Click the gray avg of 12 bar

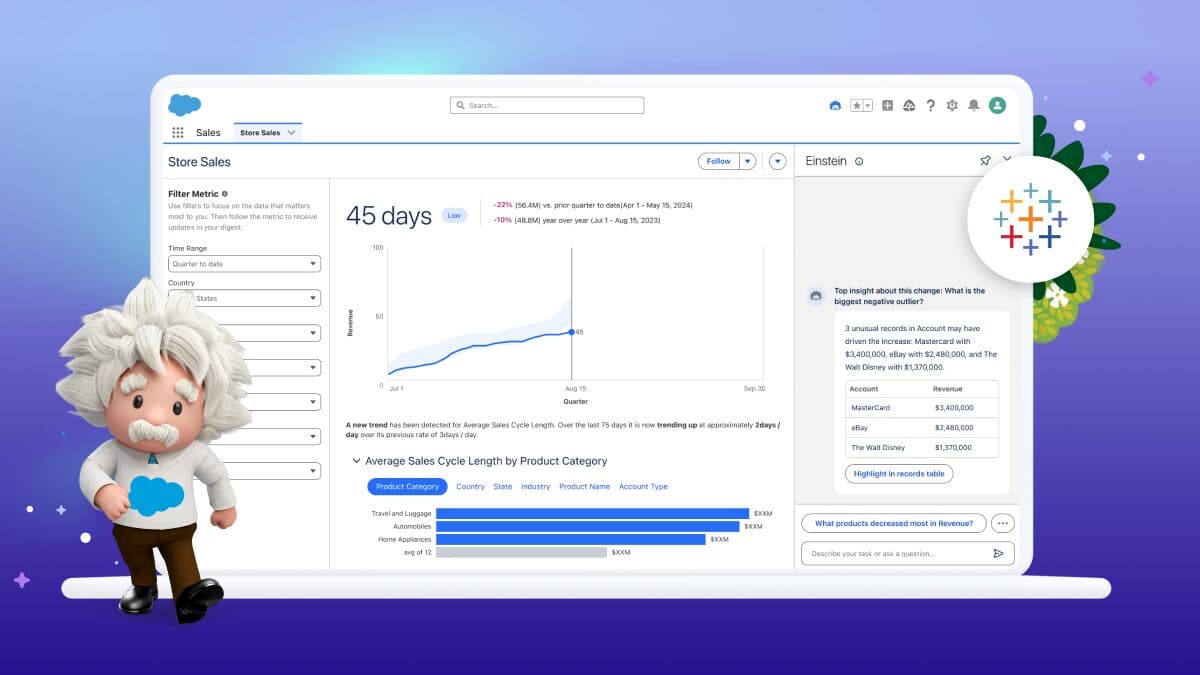coord(521,552)
